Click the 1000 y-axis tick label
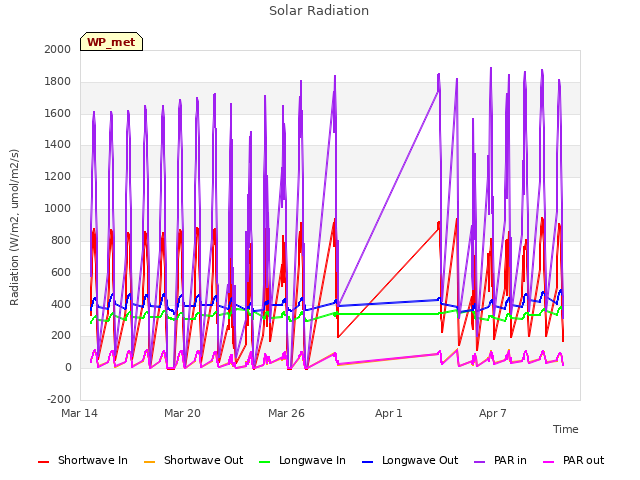The image size is (640, 480). [x=58, y=209]
